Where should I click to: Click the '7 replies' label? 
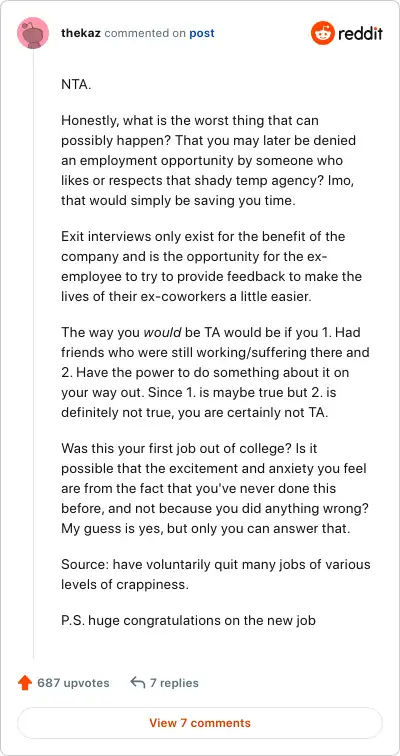click(174, 683)
